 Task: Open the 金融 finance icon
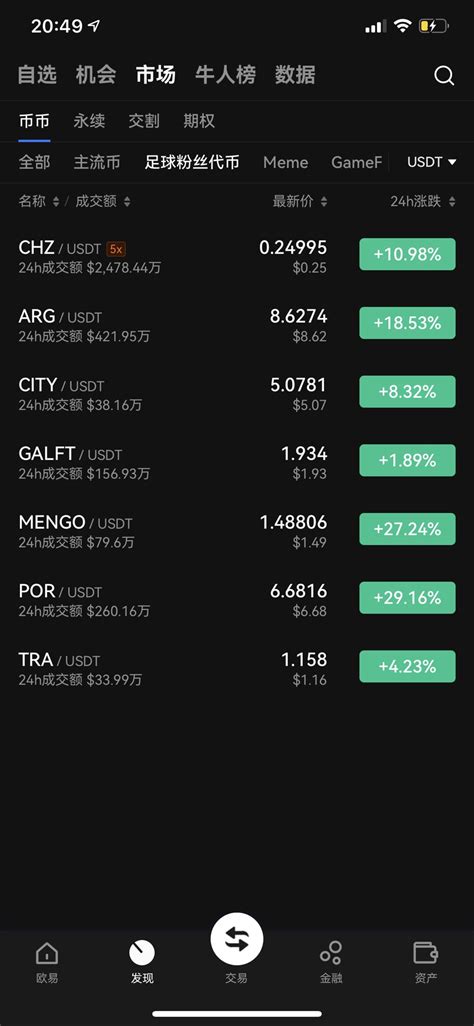click(331, 953)
